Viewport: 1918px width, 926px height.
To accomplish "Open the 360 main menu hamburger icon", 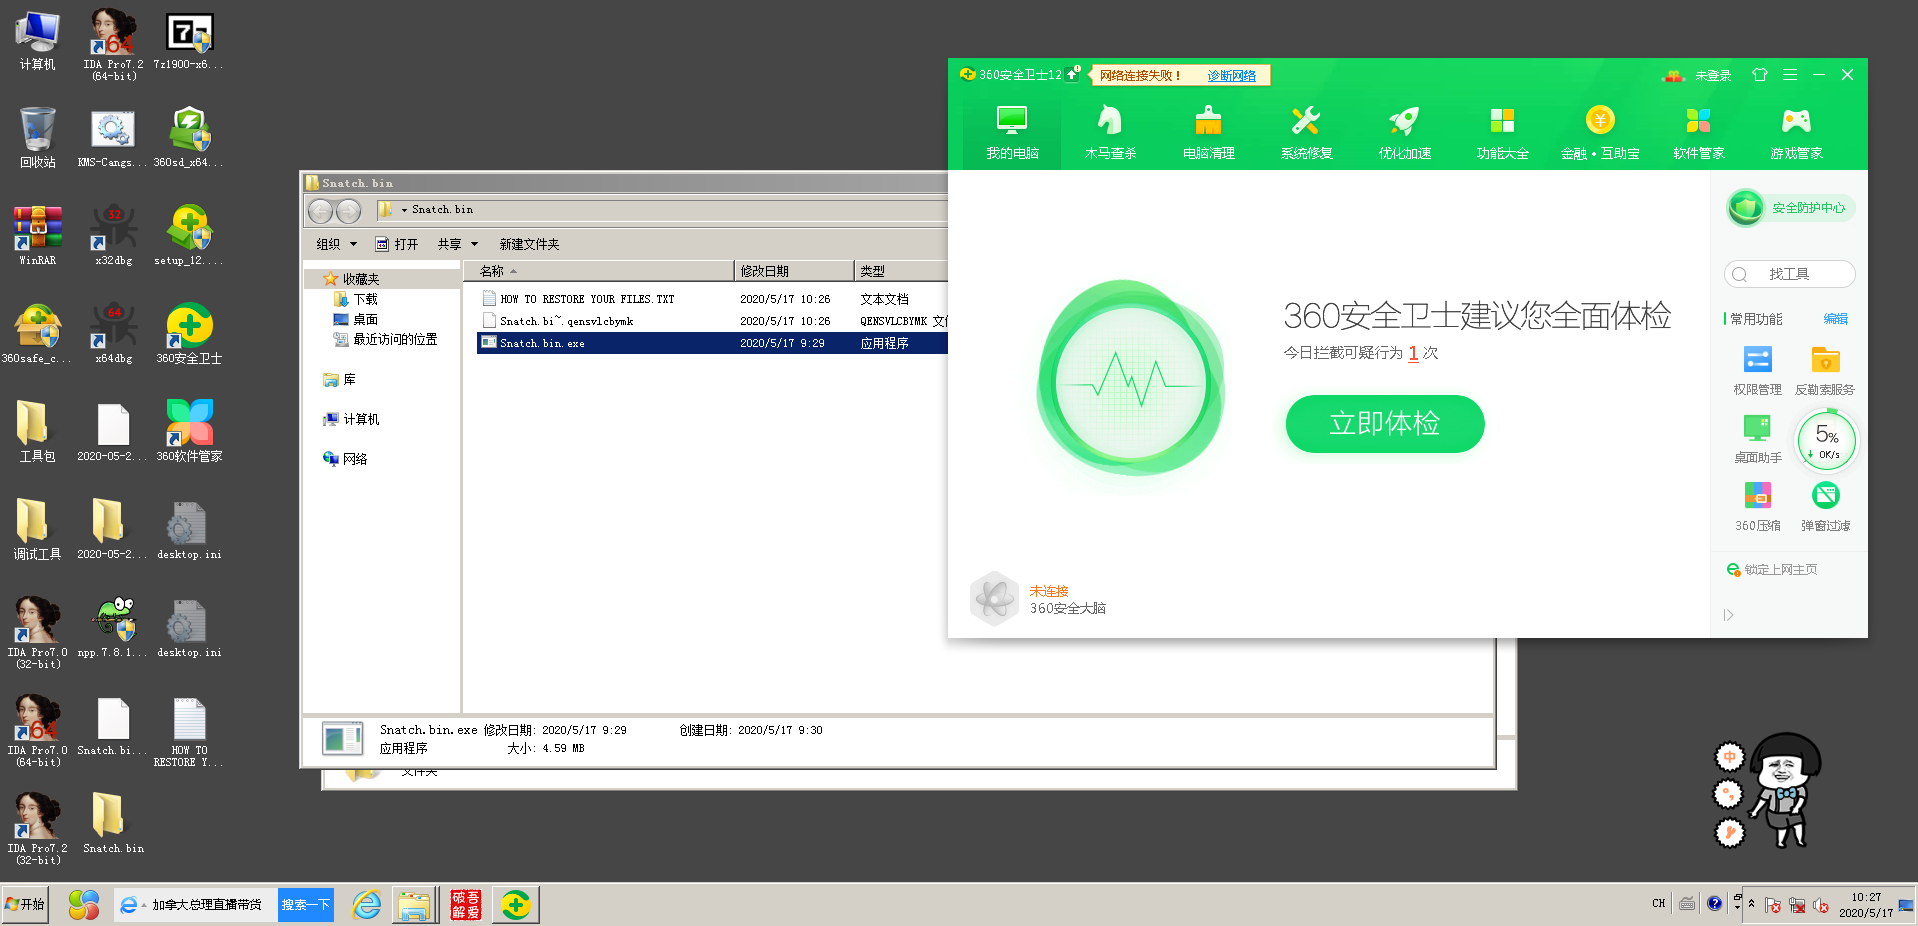I will click(x=1790, y=75).
